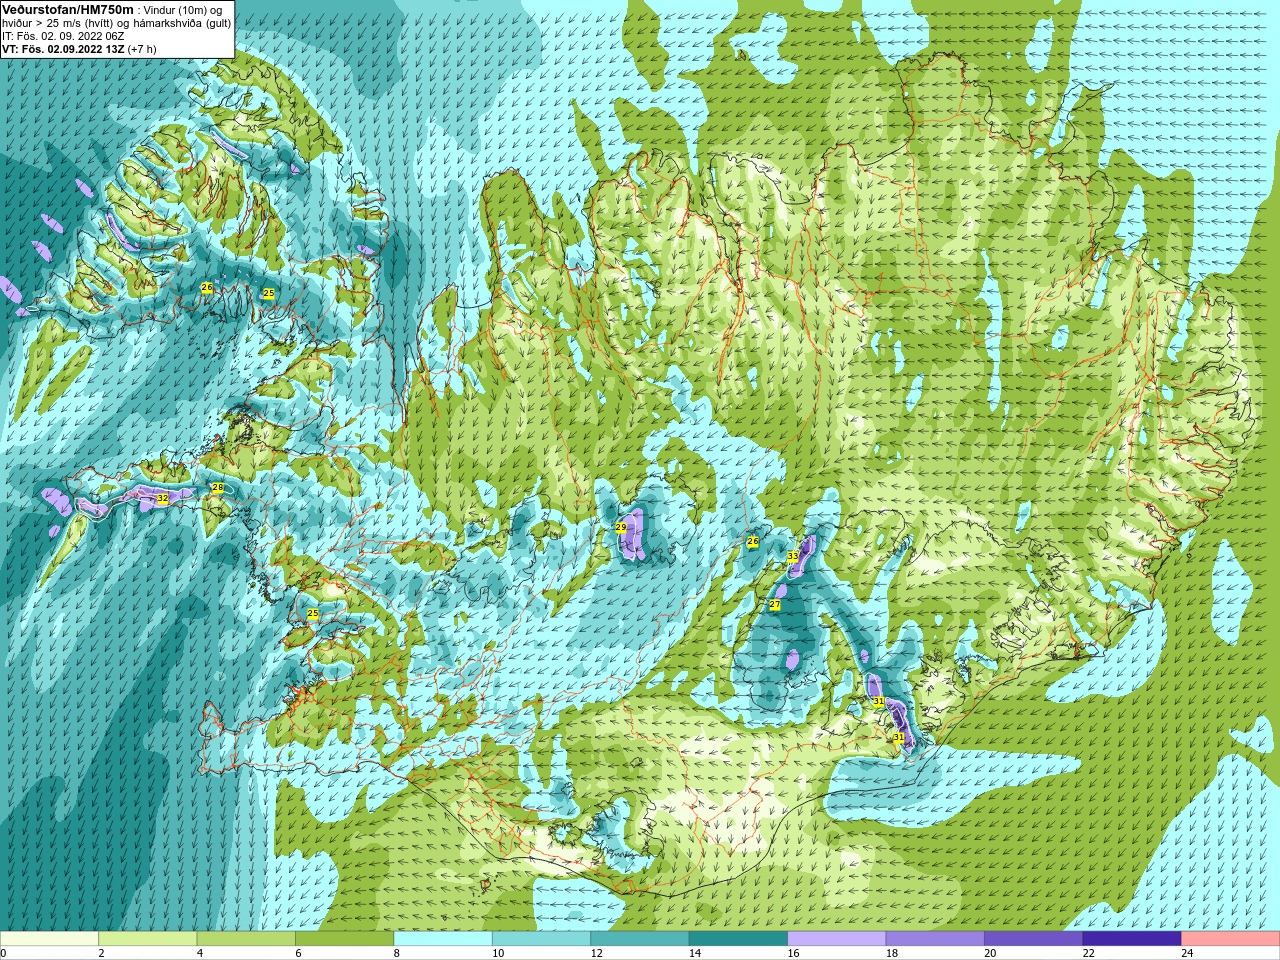This screenshot has width=1280, height=960.
Task: Click the pale yellow 0–2 m/s legend swatch
Action: click(50, 939)
